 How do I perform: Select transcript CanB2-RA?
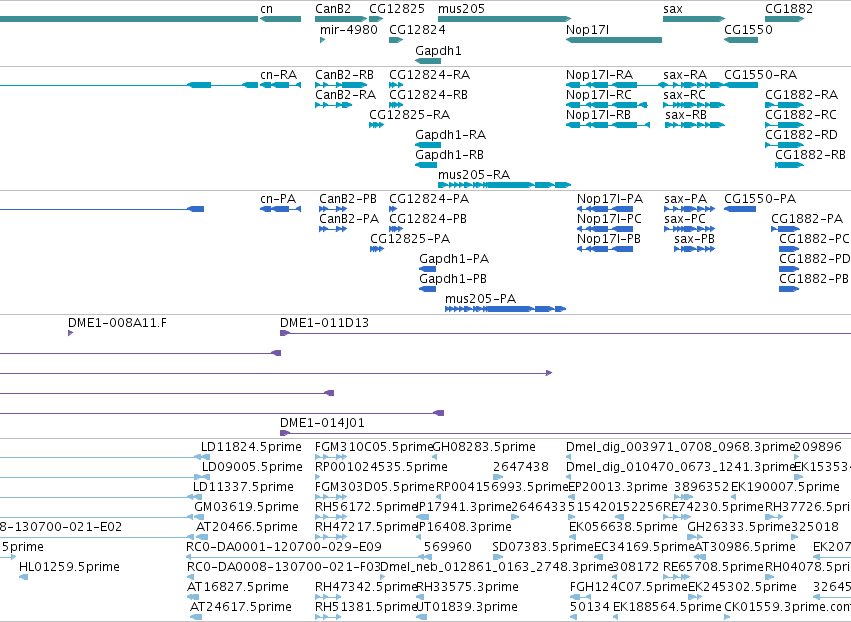[x=345, y=94]
